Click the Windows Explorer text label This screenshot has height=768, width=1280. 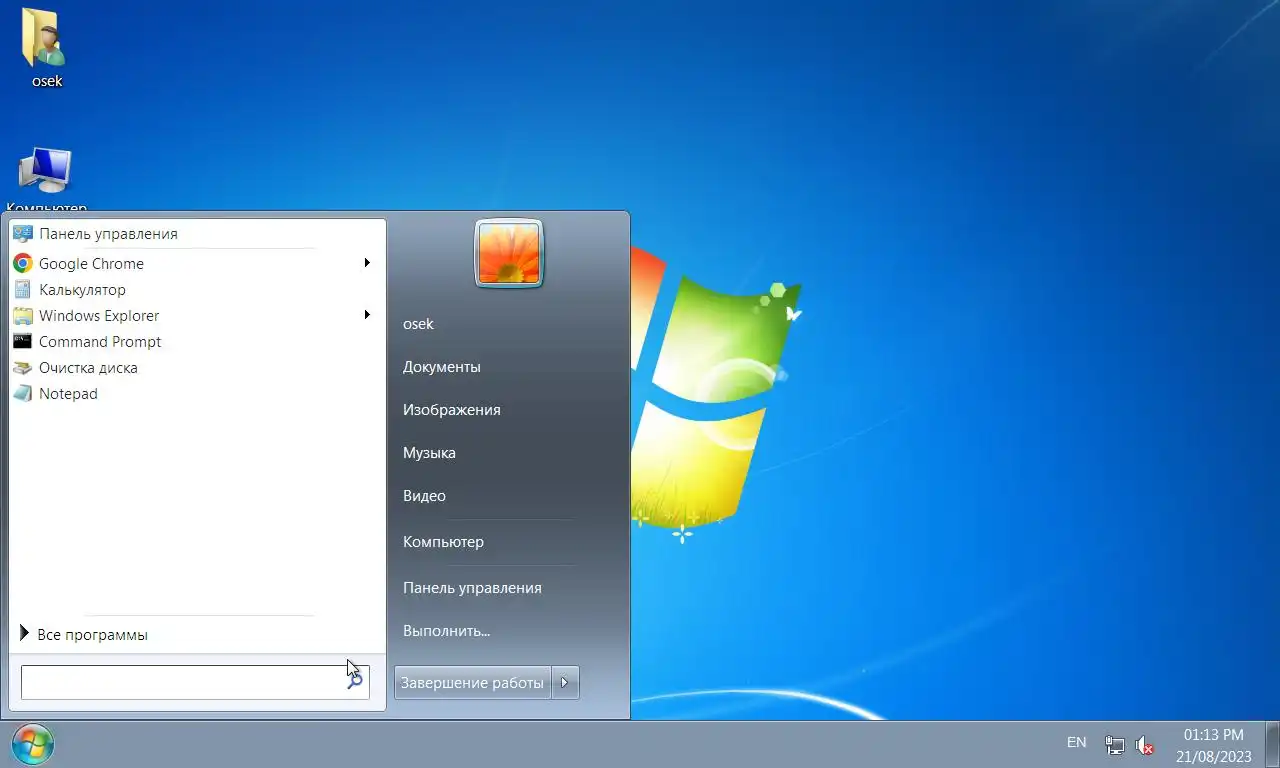pos(99,315)
